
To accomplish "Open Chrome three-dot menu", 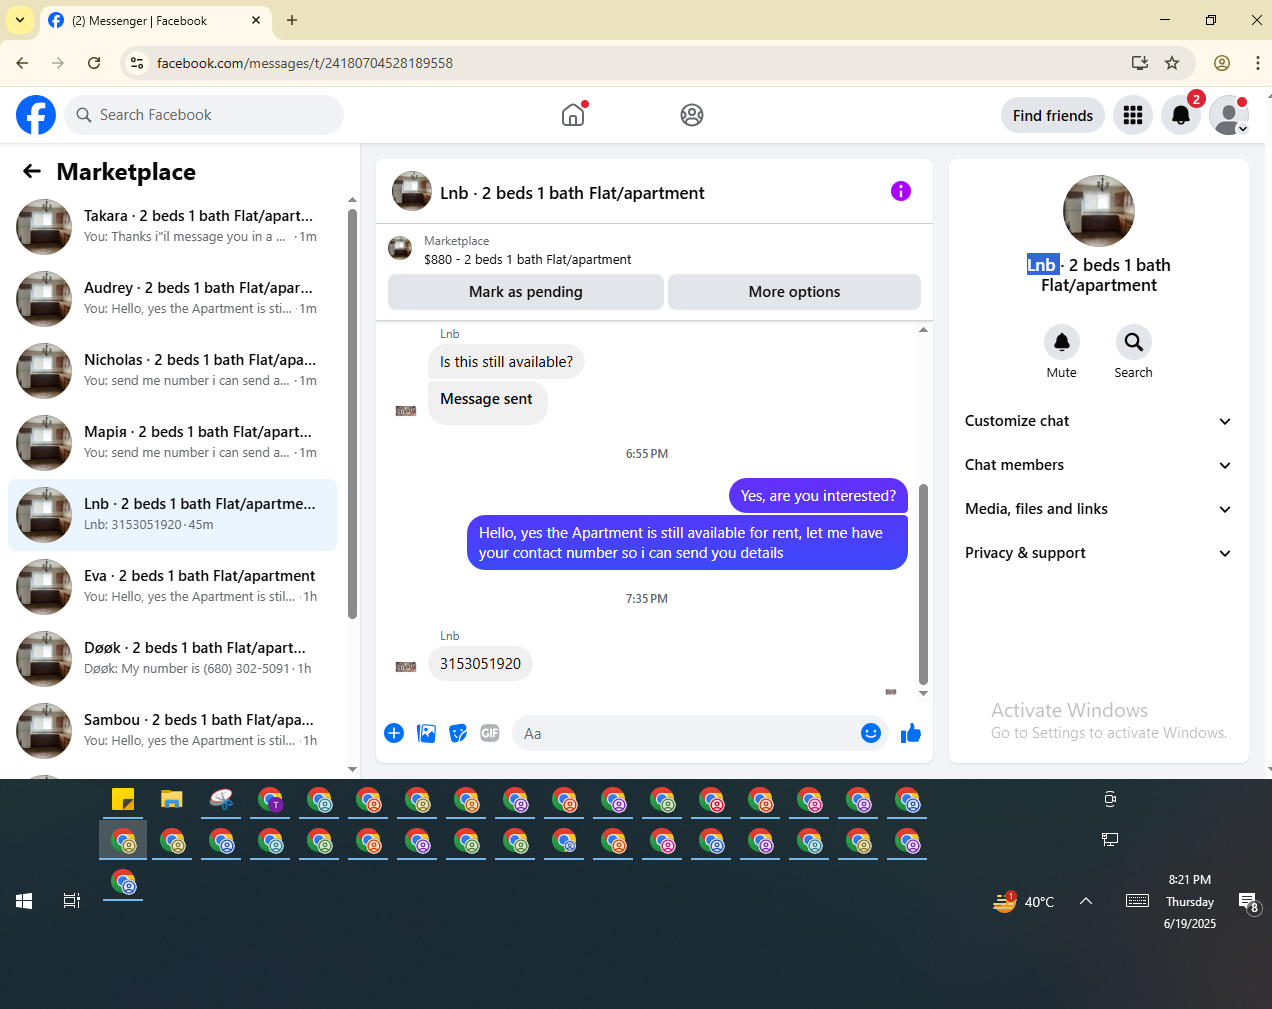I will click(1257, 63).
